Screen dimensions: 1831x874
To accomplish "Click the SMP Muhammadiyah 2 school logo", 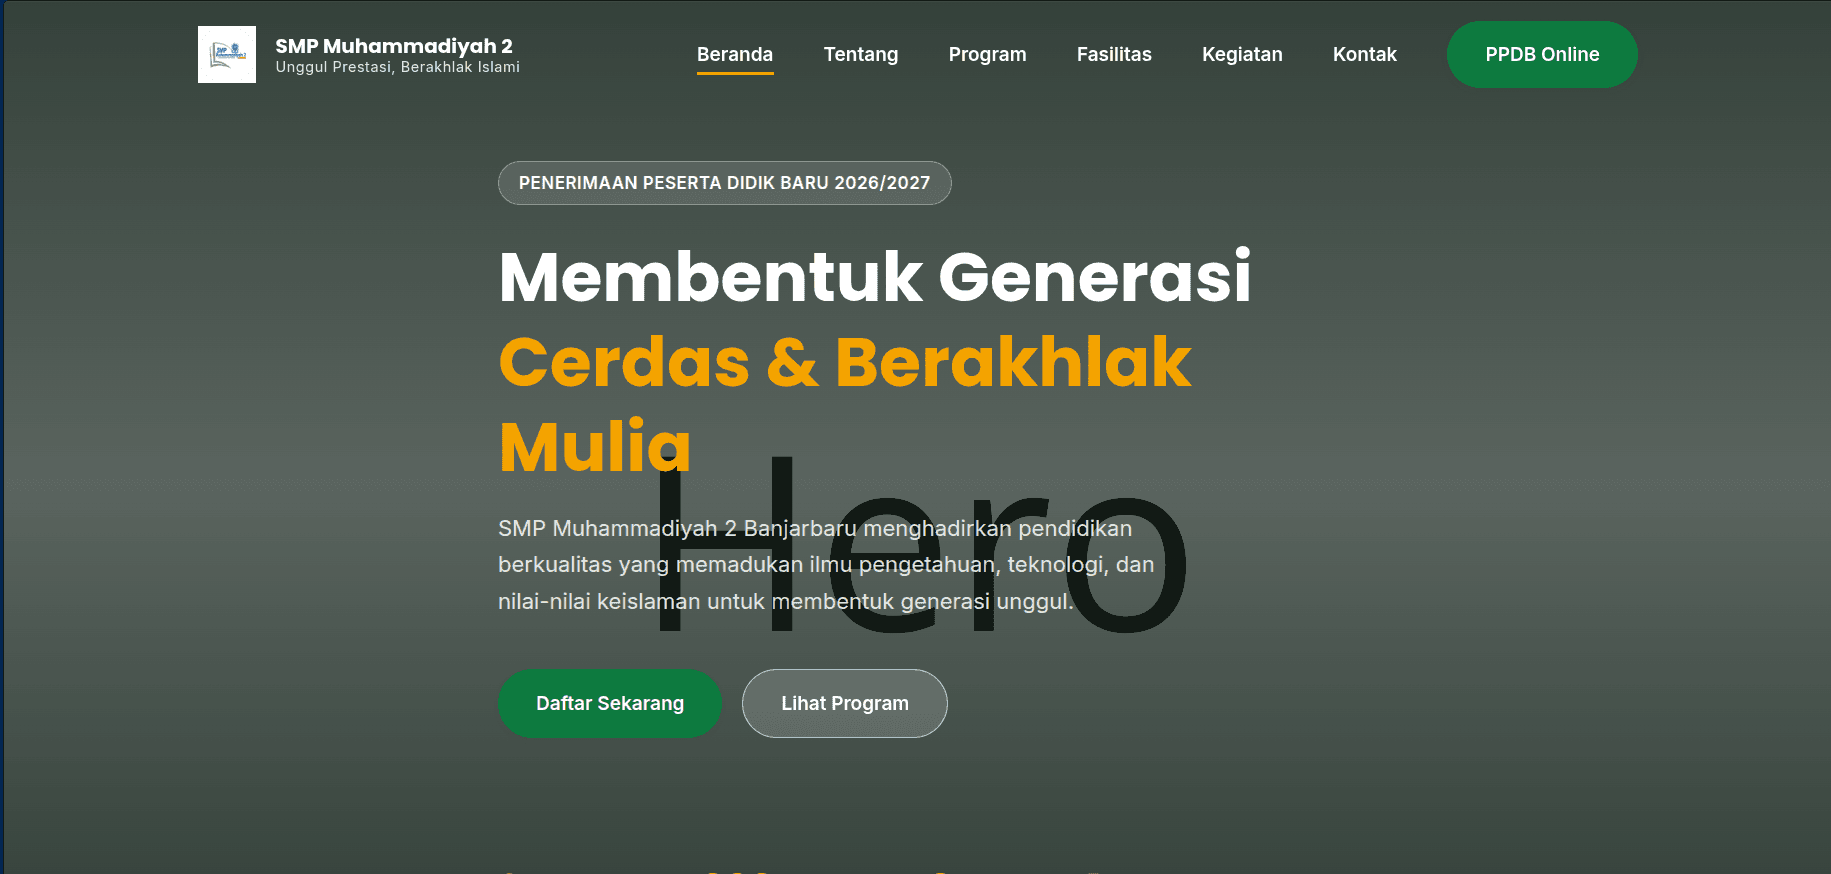I will [227, 54].
